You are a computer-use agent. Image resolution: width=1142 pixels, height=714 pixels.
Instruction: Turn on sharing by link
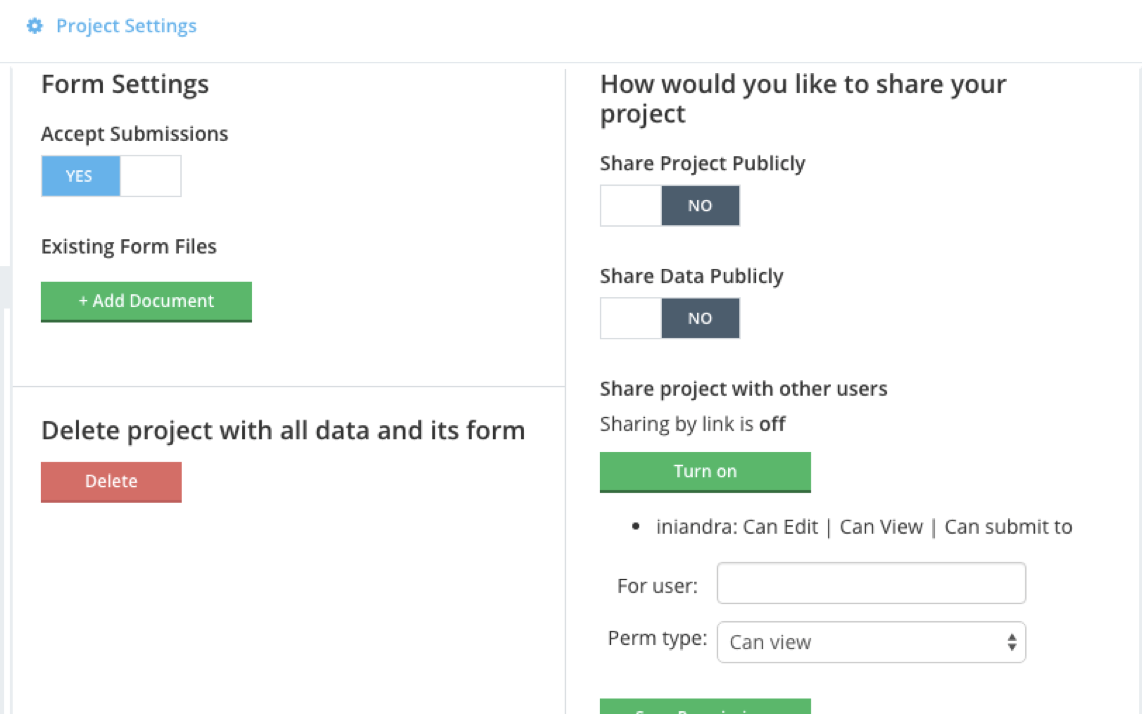click(x=705, y=470)
